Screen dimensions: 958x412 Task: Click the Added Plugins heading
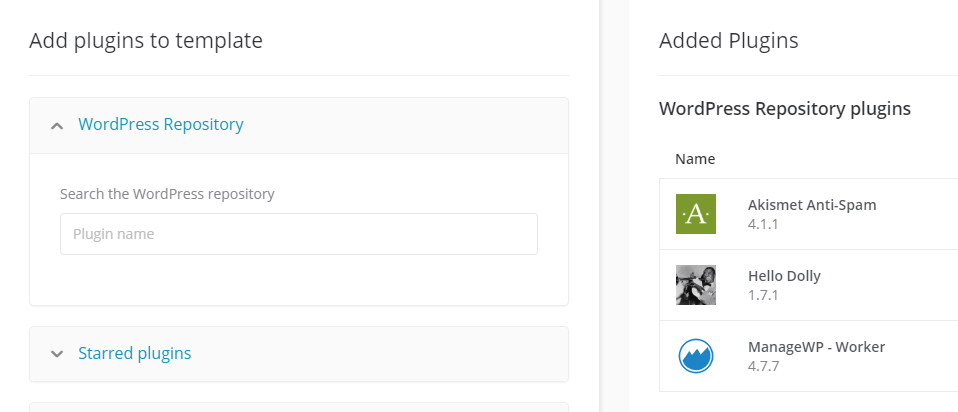728,40
